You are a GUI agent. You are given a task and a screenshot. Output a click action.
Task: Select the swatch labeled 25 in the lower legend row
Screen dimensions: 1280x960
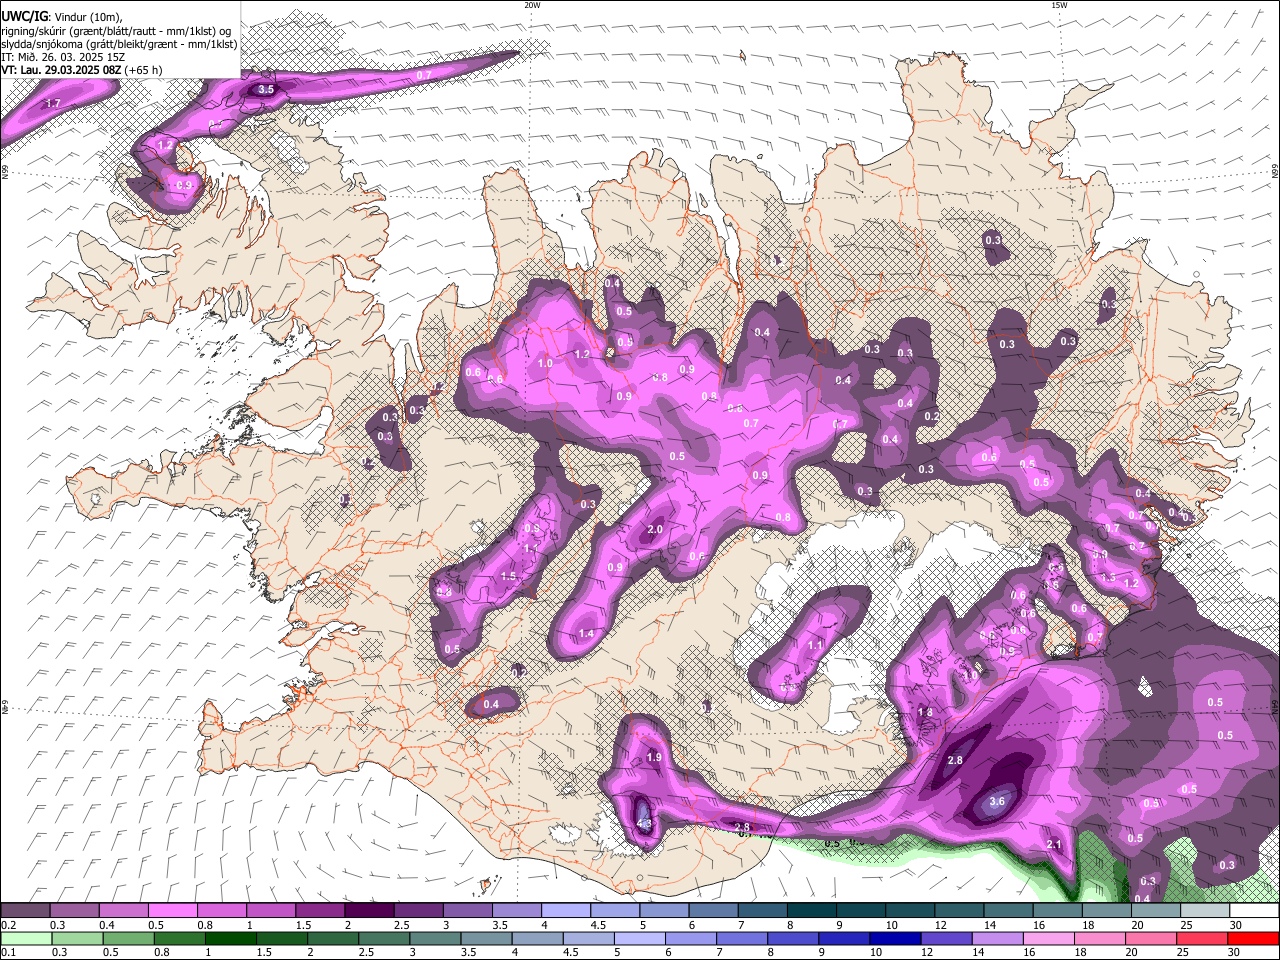[x=1202, y=939]
